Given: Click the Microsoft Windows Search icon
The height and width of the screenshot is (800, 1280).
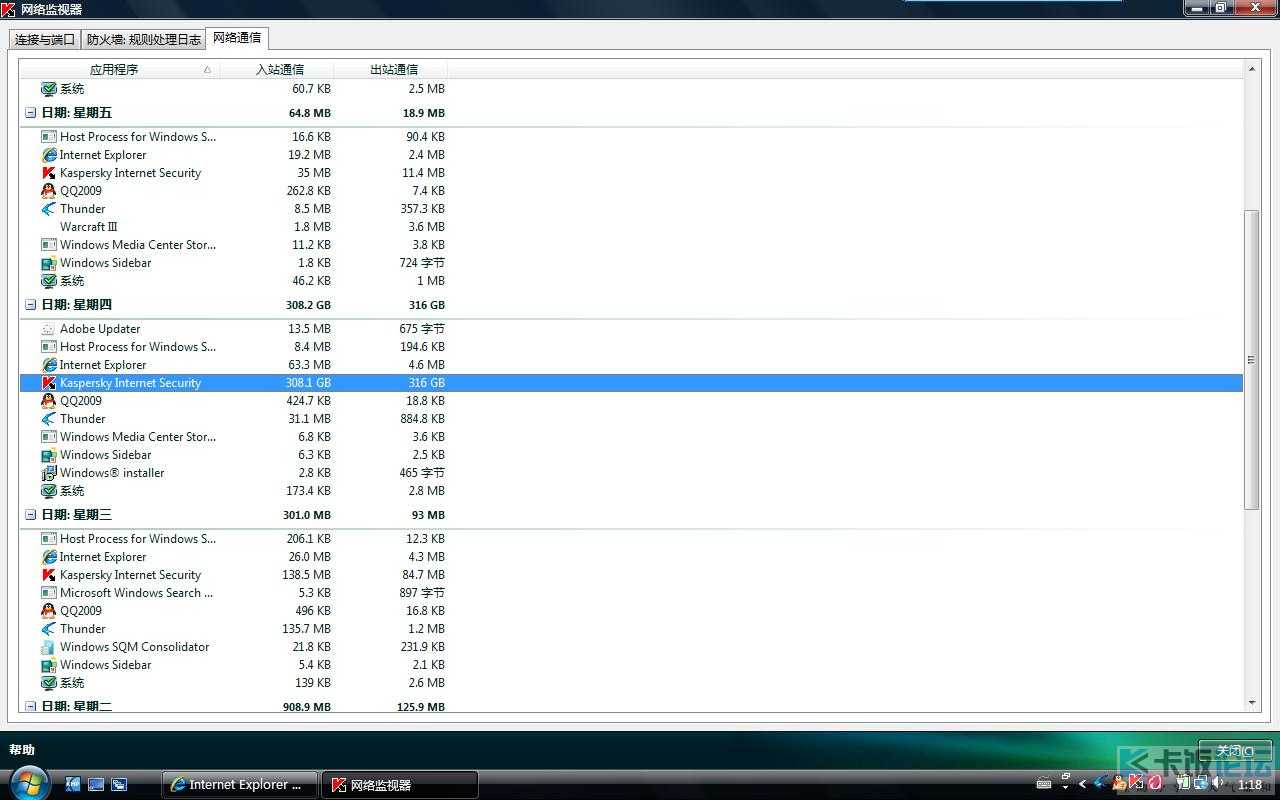Looking at the screenshot, I should click(49, 593).
